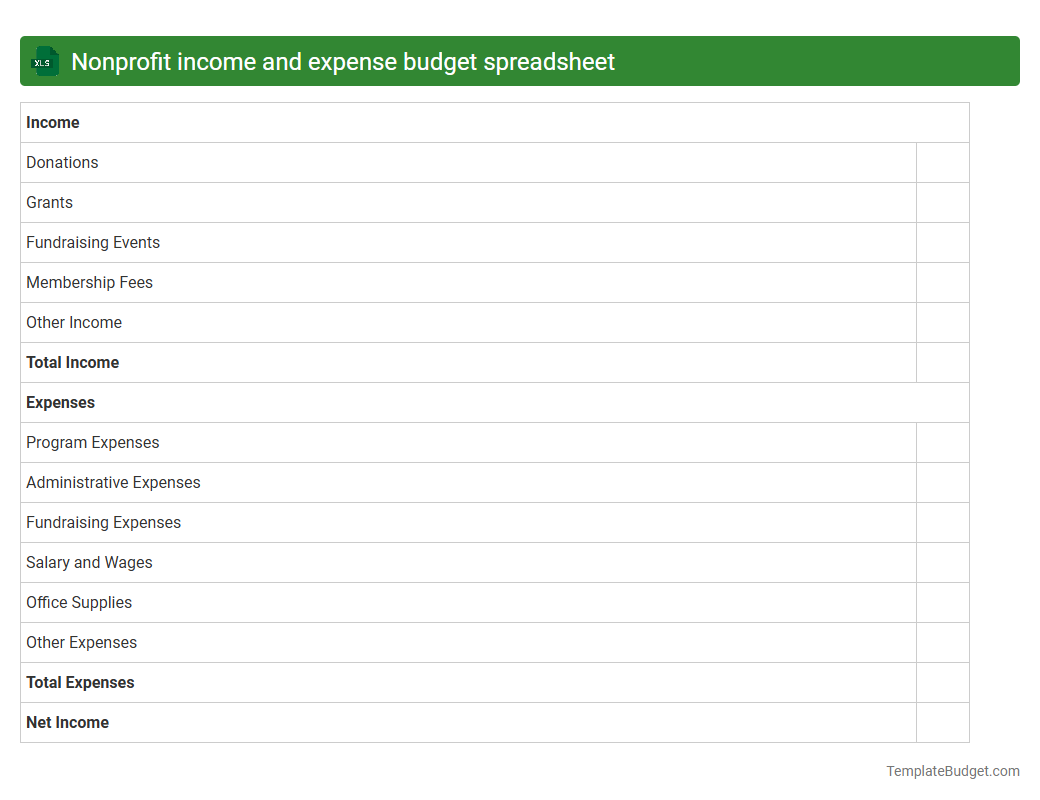Click the spreadsheet title banner
Screen dimensions: 1040x800
(520, 61)
